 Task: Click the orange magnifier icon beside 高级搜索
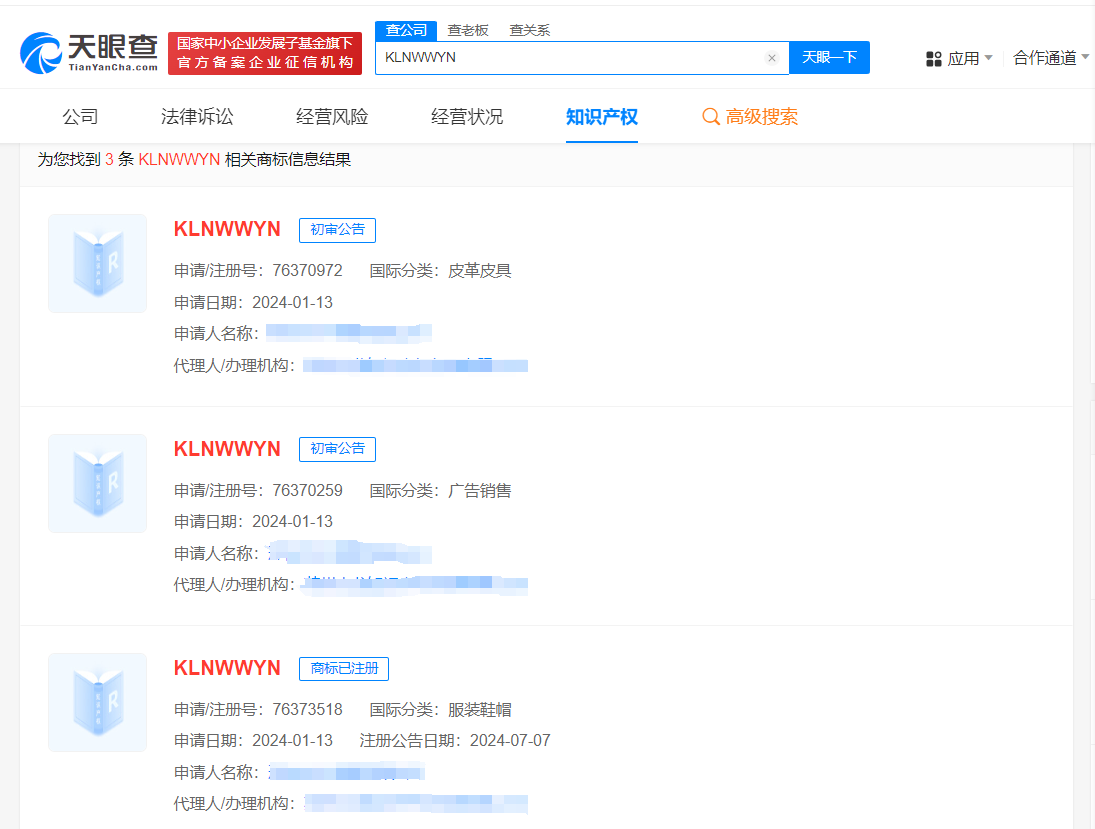(711, 117)
